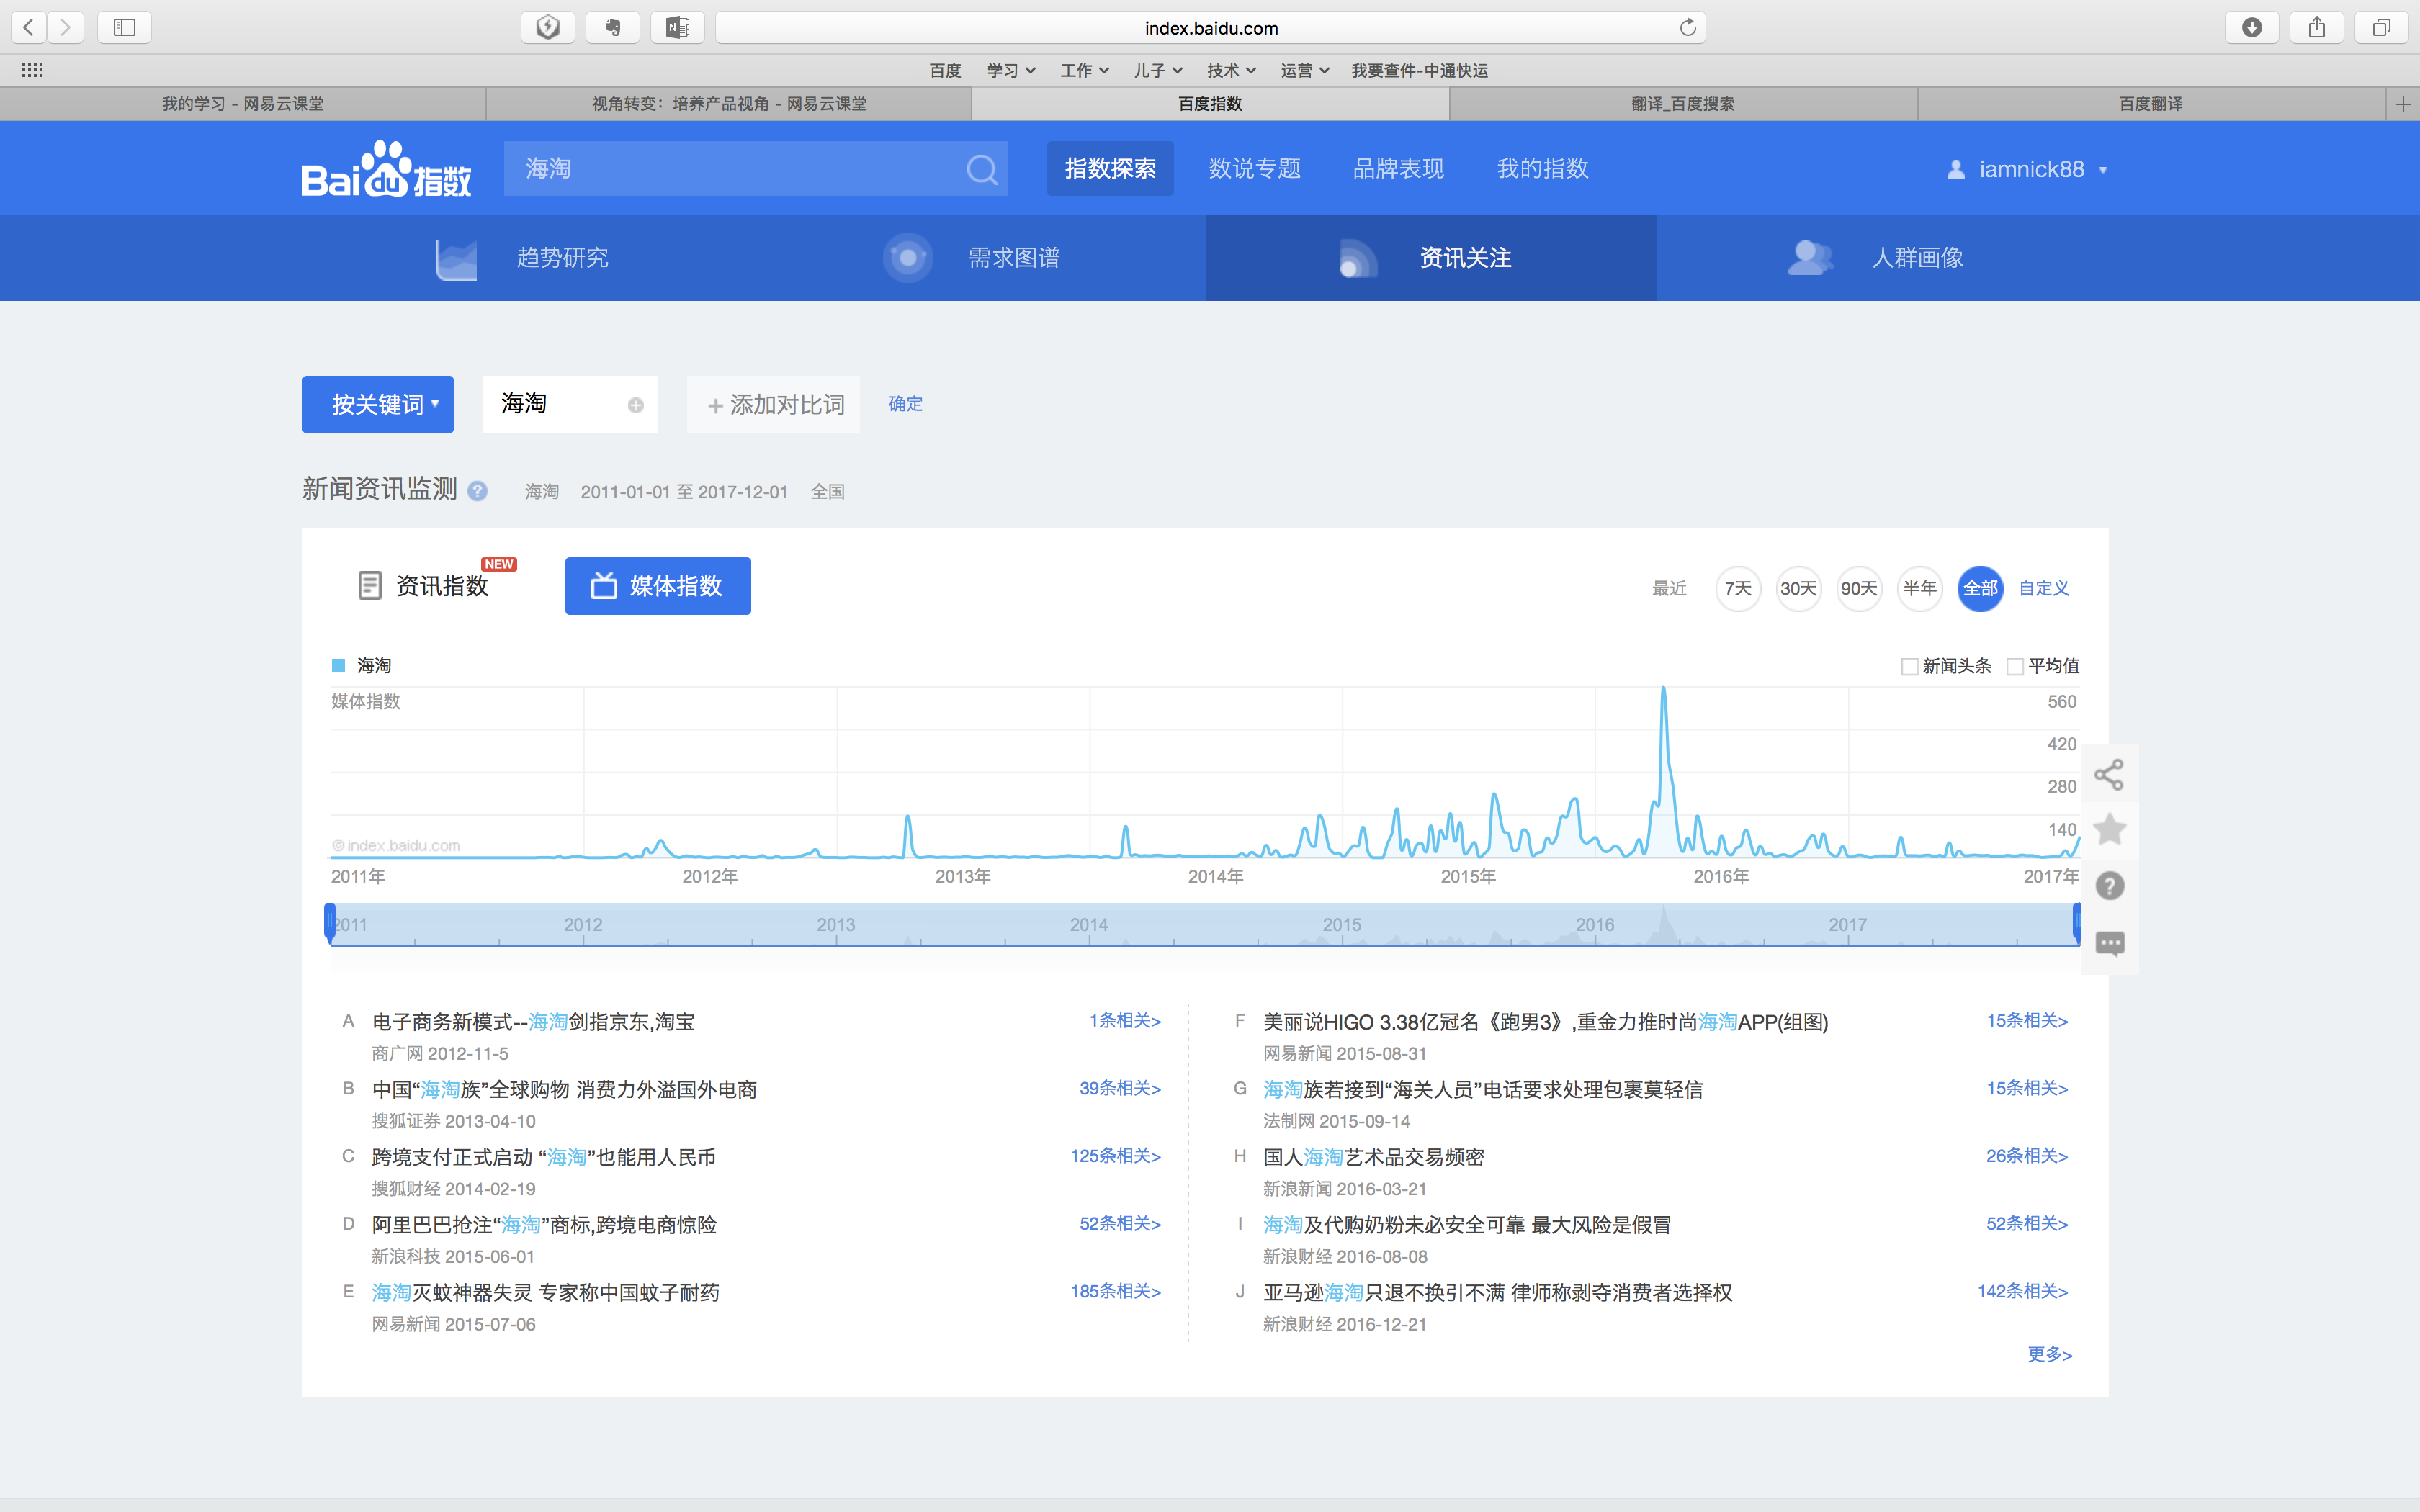Open the feedback chat bubble icon
The width and height of the screenshot is (2420, 1512).
click(2109, 943)
